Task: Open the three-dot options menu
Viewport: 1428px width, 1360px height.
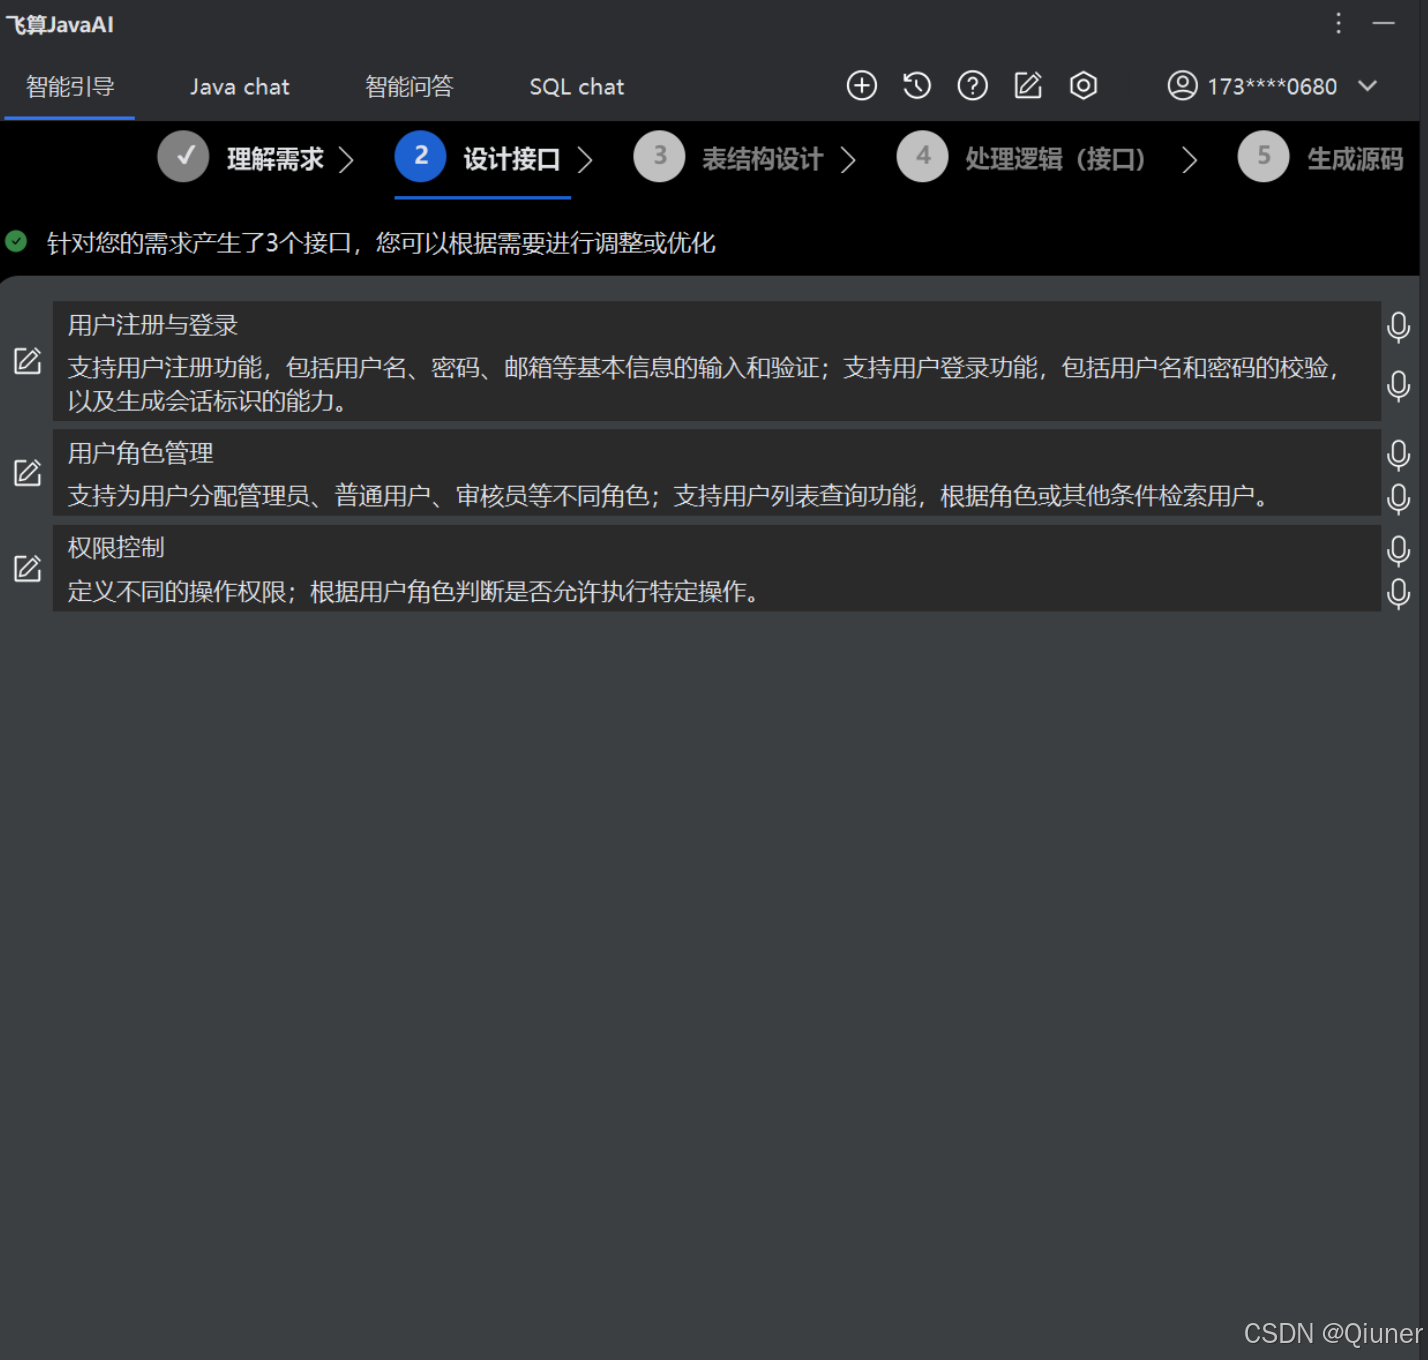Action: (x=1337, y=23)
